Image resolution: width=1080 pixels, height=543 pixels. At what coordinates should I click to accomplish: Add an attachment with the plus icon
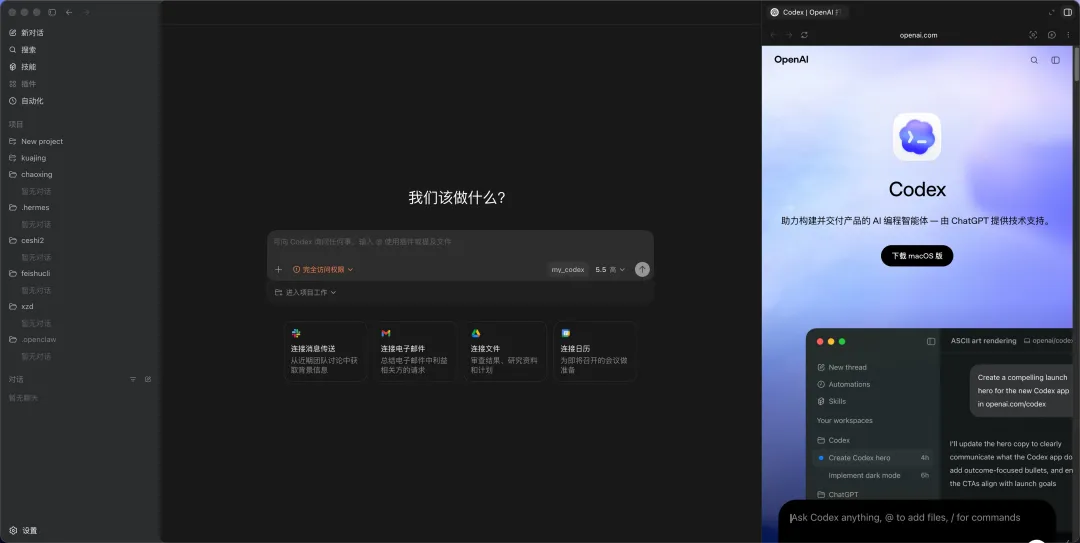tap(278, 269)
